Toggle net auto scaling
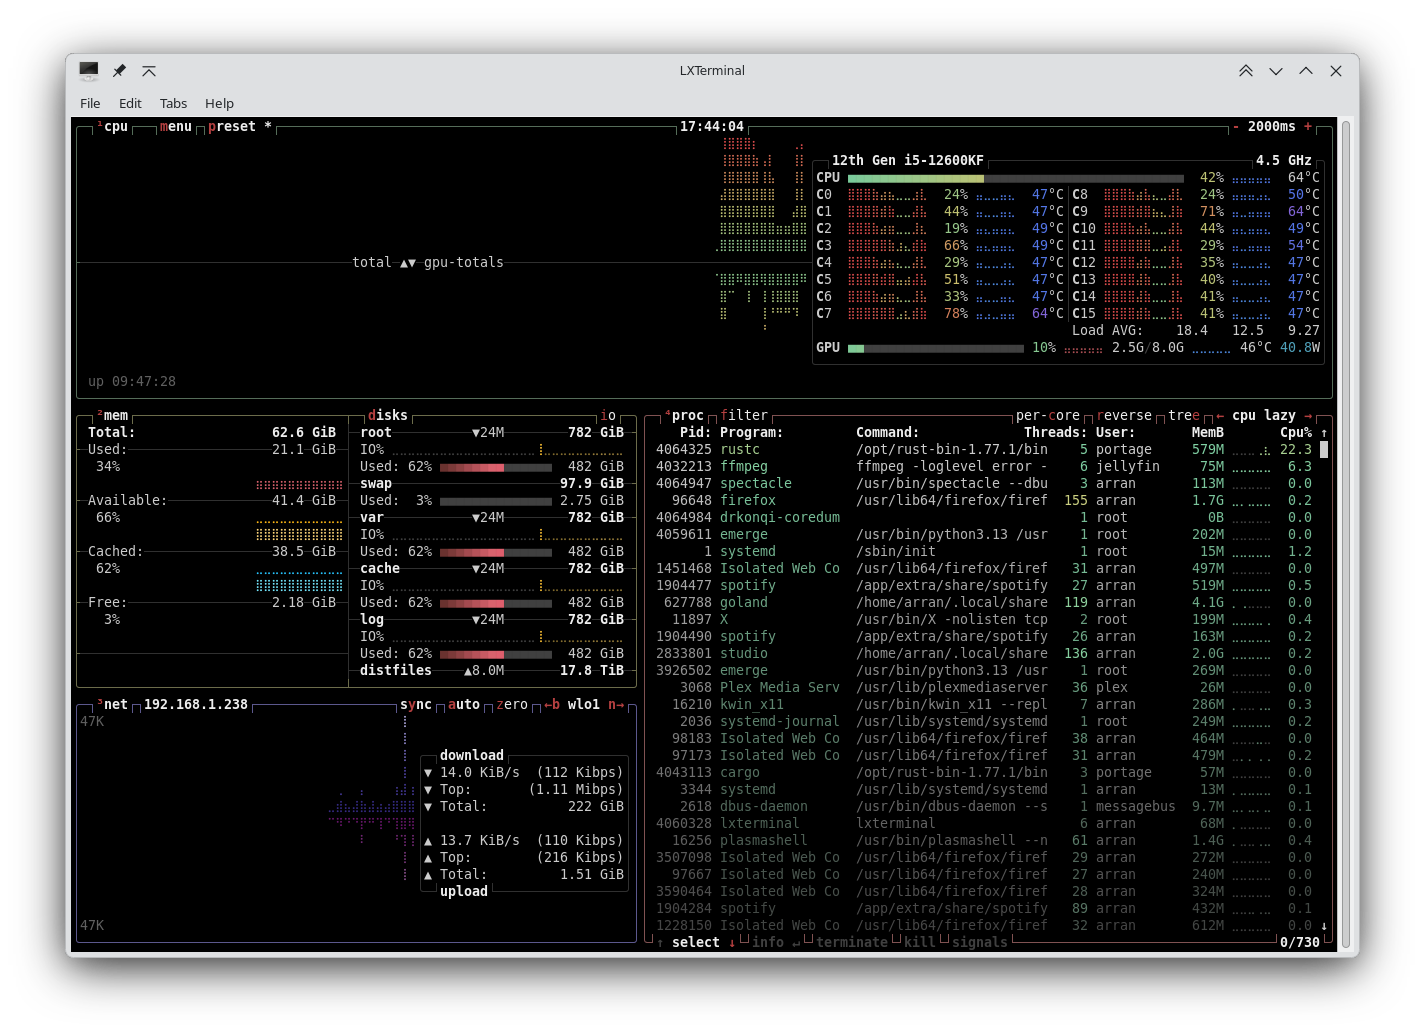 464,704
